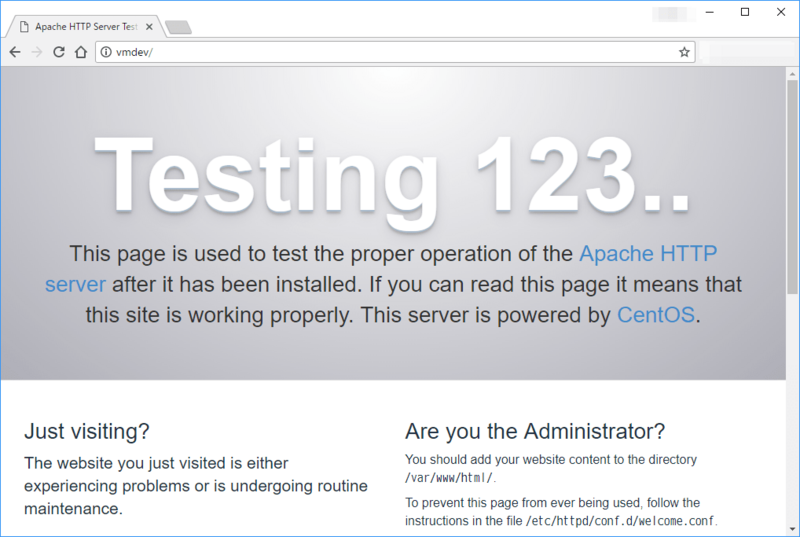Screen dimensions: 800x537
Task: Select the Apache HTTP Server Test tab
Action: [85, 27]
